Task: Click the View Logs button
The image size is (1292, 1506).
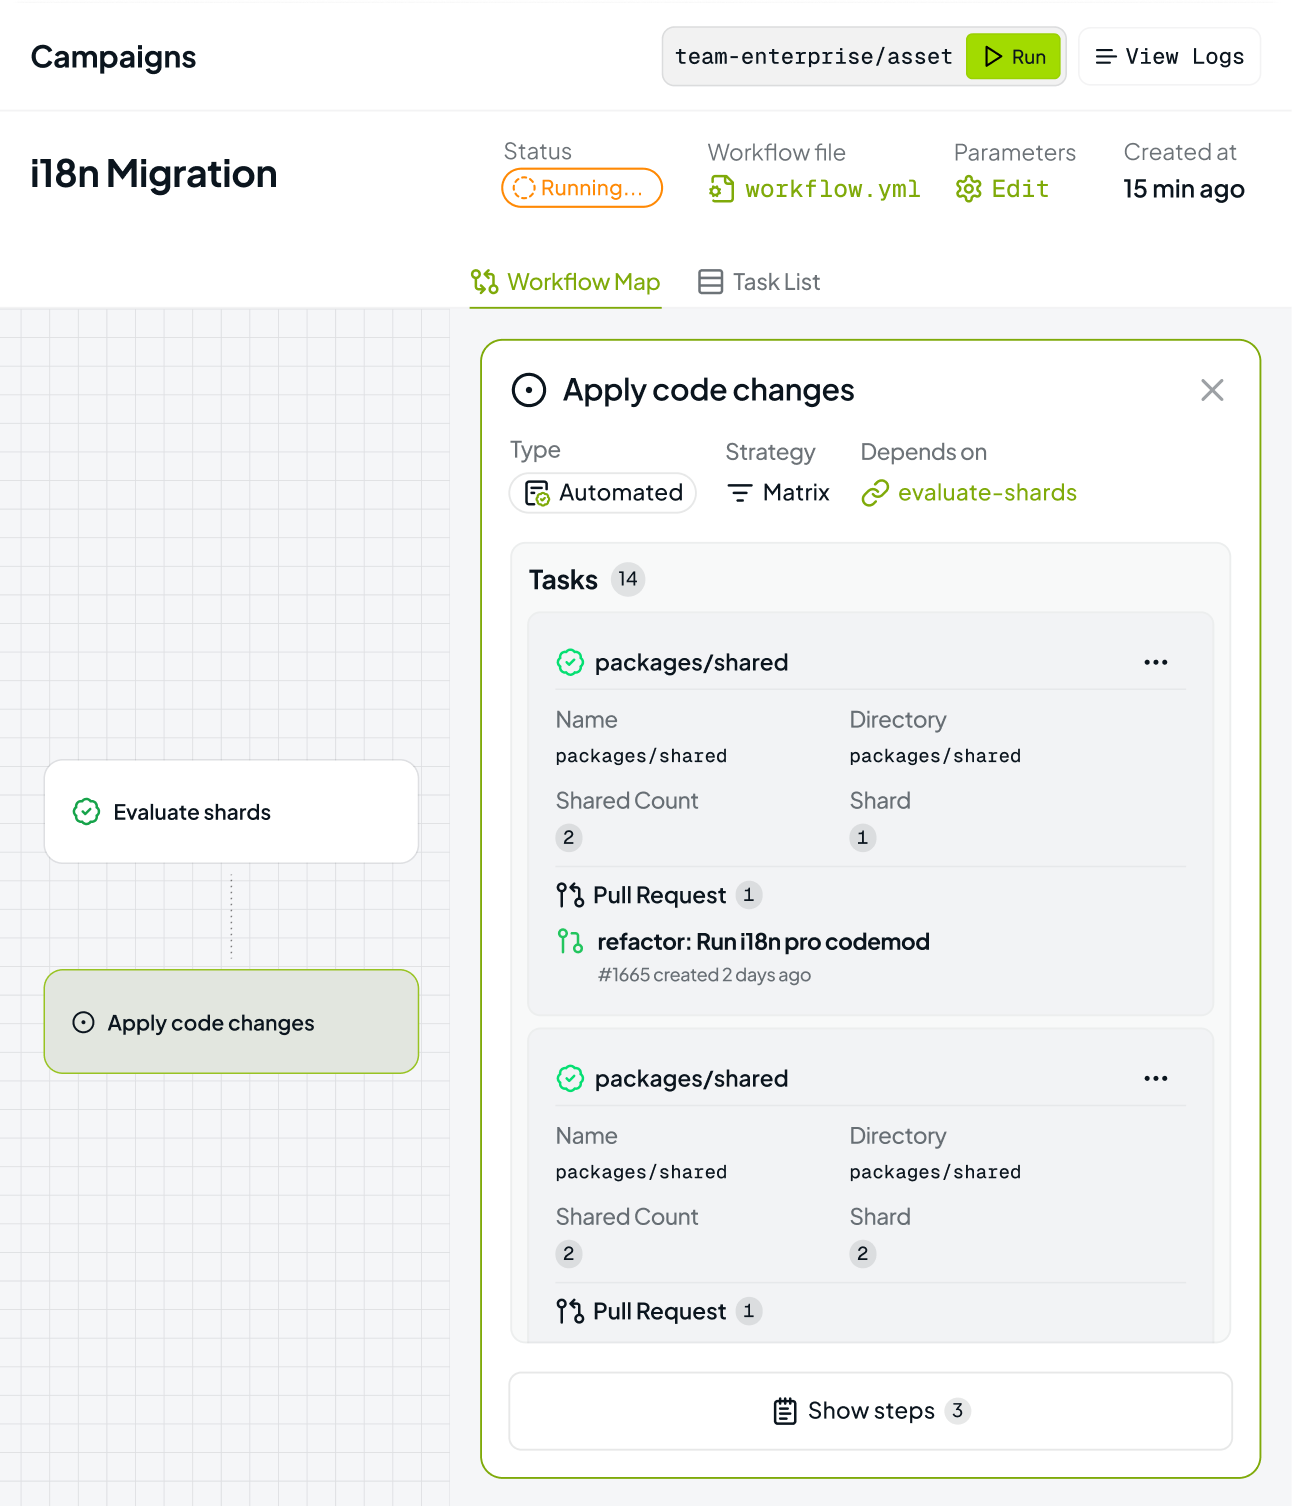Action: coord(1168,56)
